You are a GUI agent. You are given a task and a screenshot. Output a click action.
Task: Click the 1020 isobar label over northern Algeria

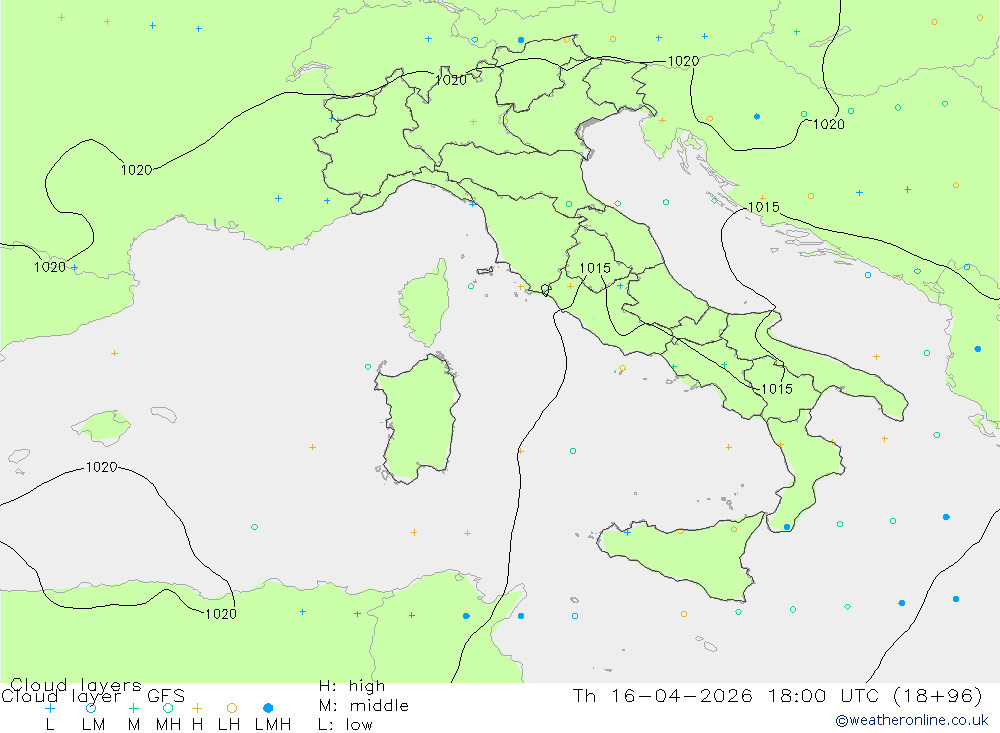tap(221, 614)
